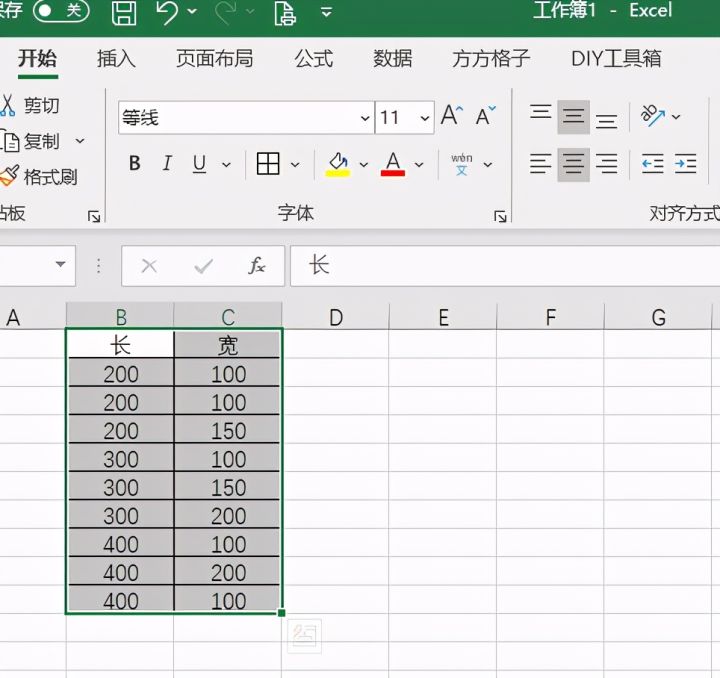
Task: Click the 复制 copy button
Action: click(x=30, y=141)
